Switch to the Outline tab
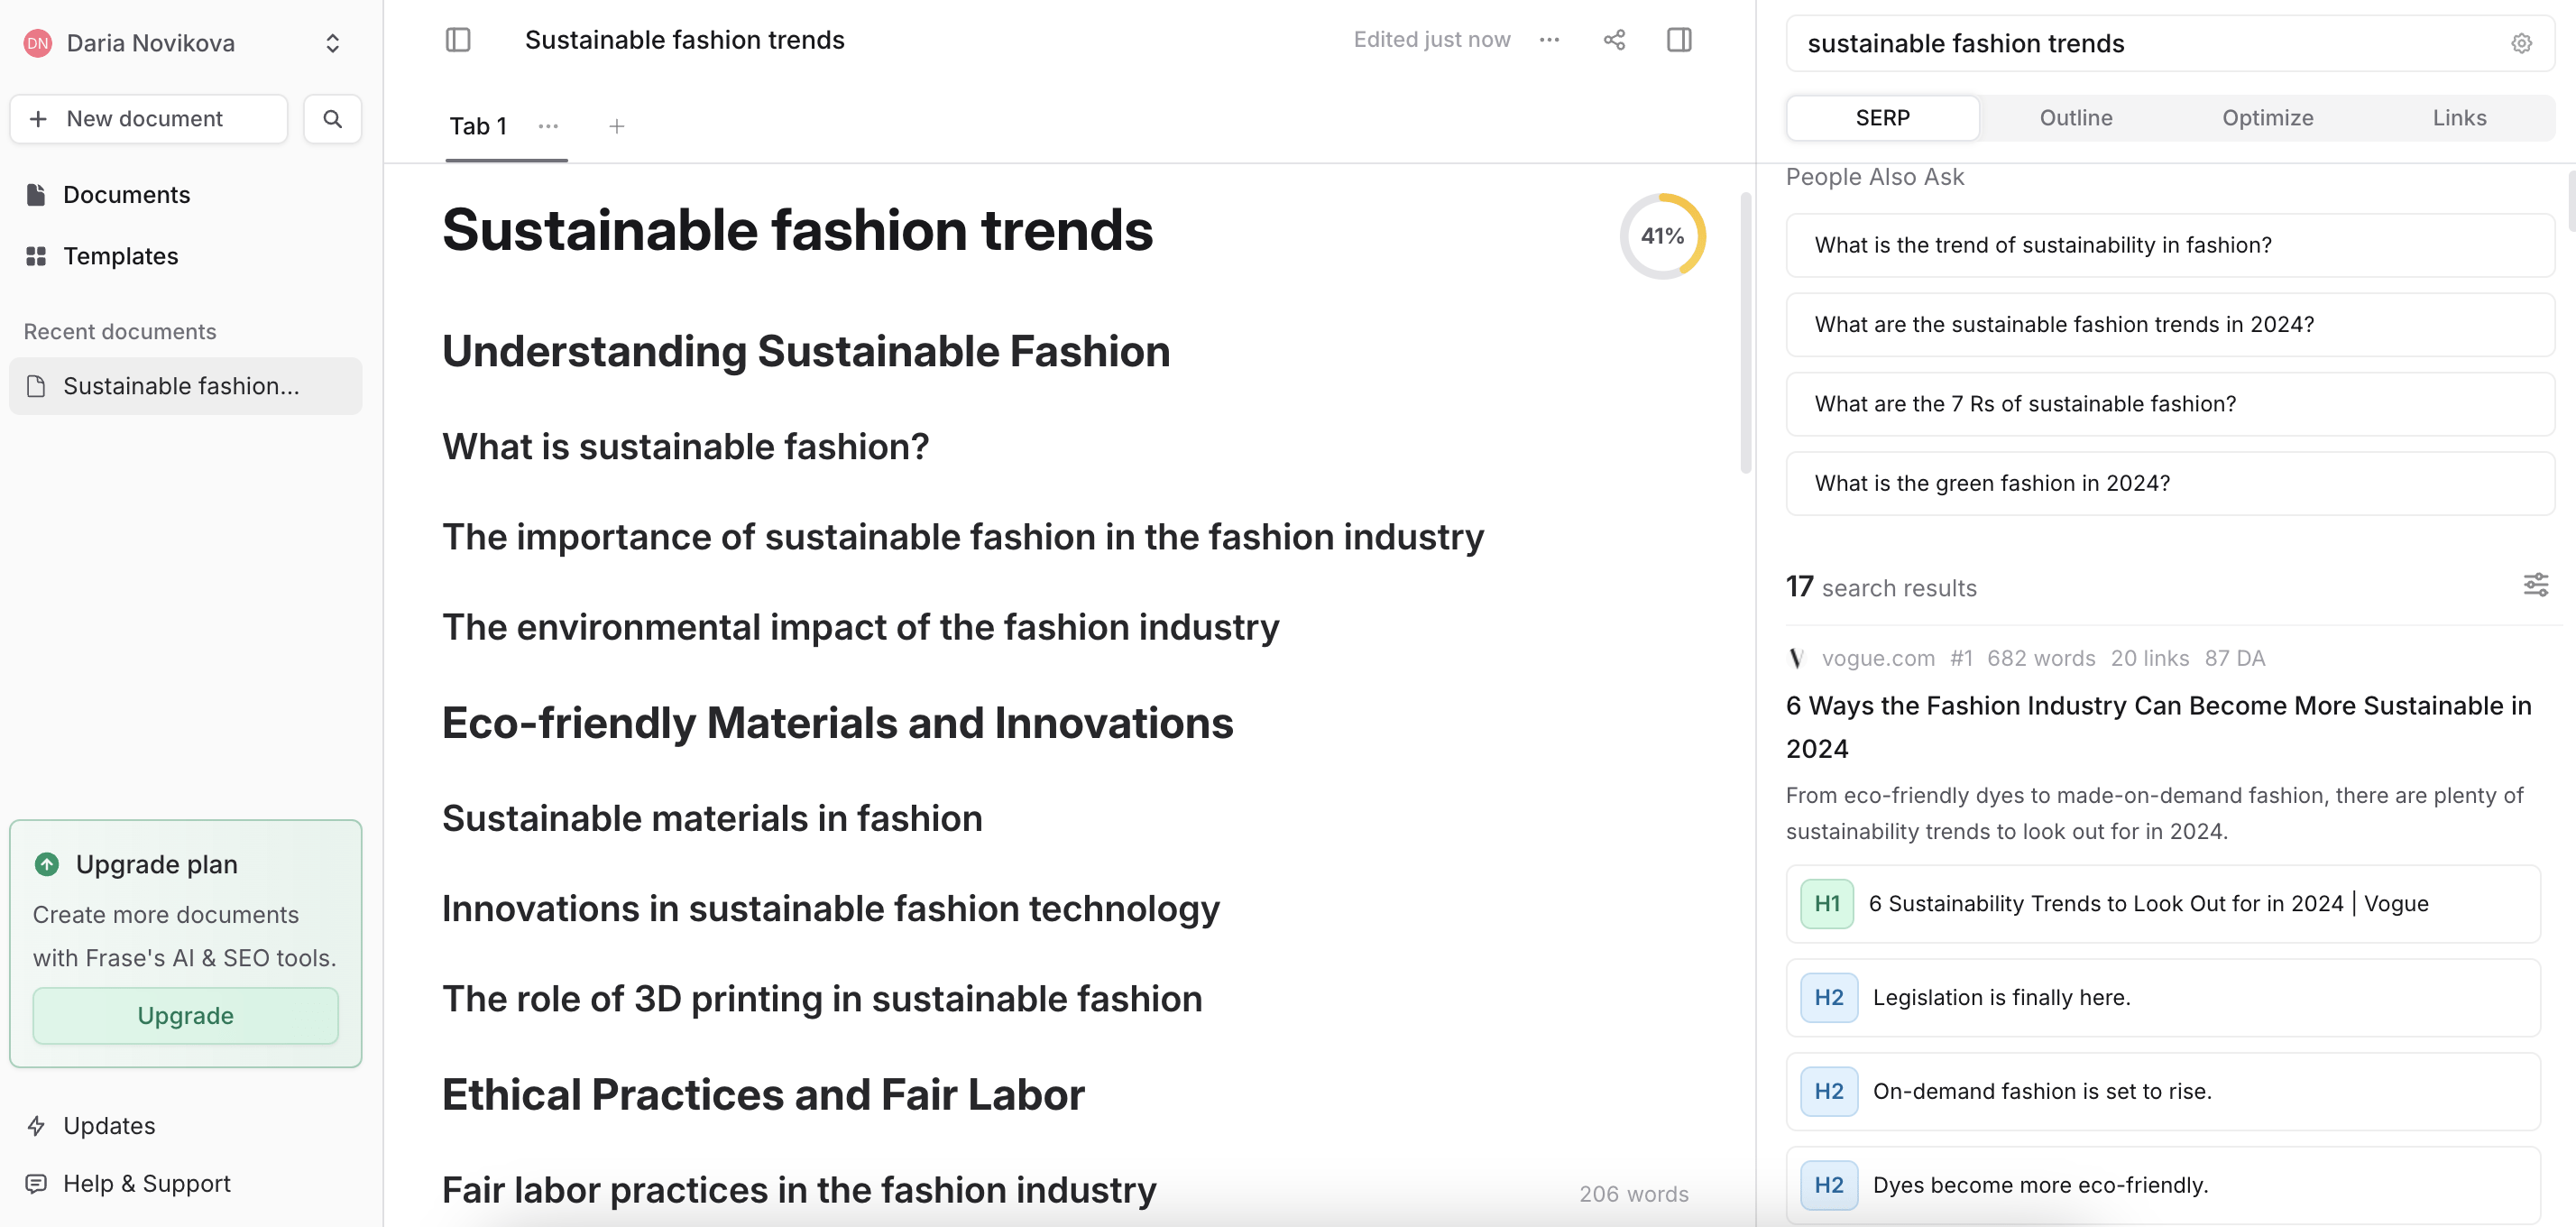This screenshot has width=2576, height=1227. click(2075, 118)
